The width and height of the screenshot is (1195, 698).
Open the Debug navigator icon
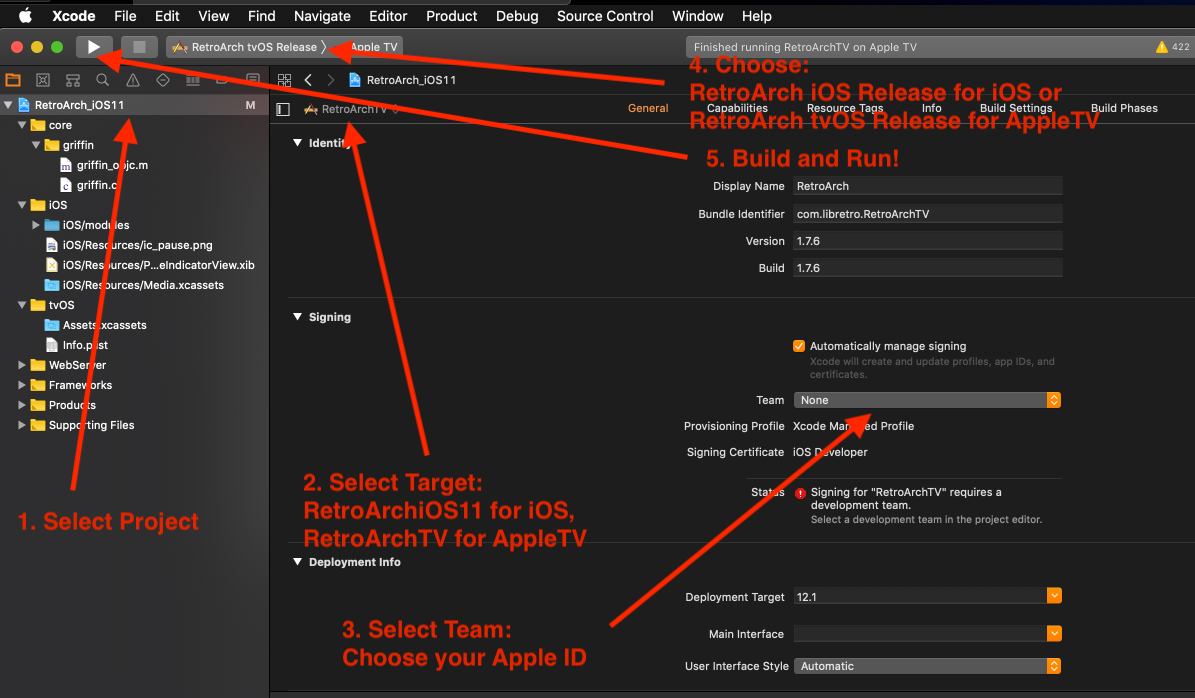[193, 80]
